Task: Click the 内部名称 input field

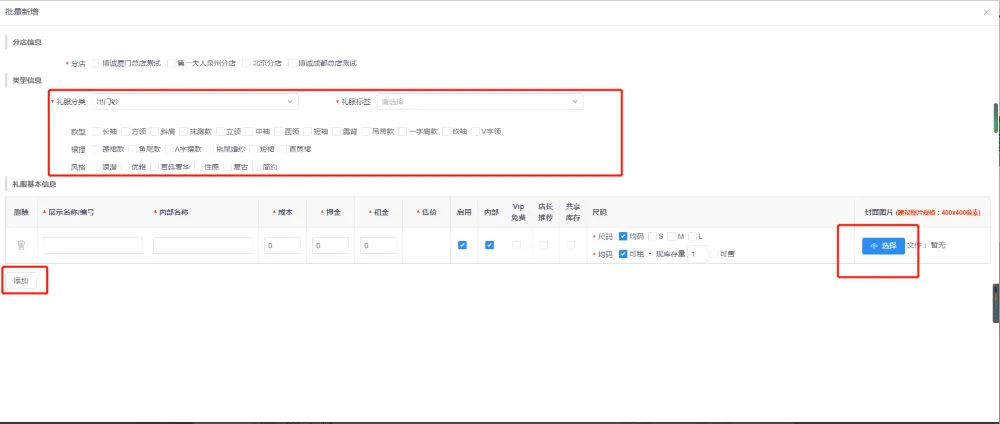Action: [x=203, y=245]
